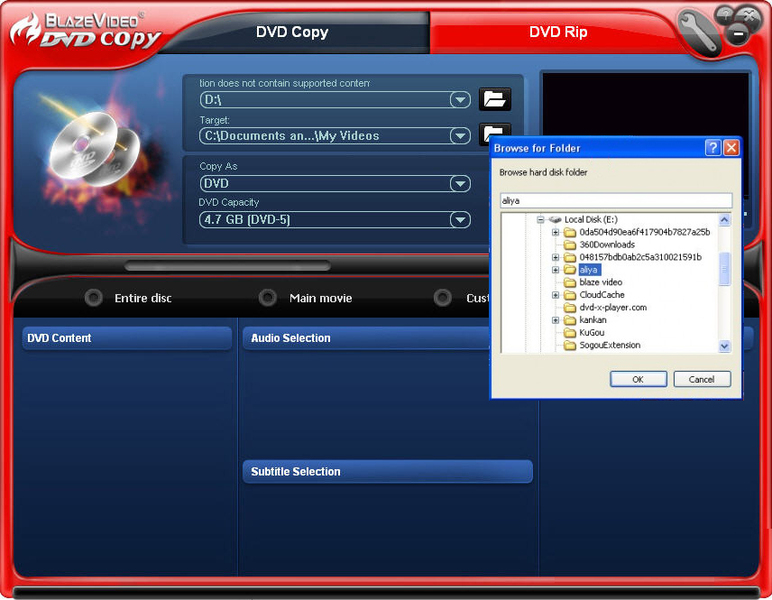Select the dvd-x-player.com folder

click(613, 307)
